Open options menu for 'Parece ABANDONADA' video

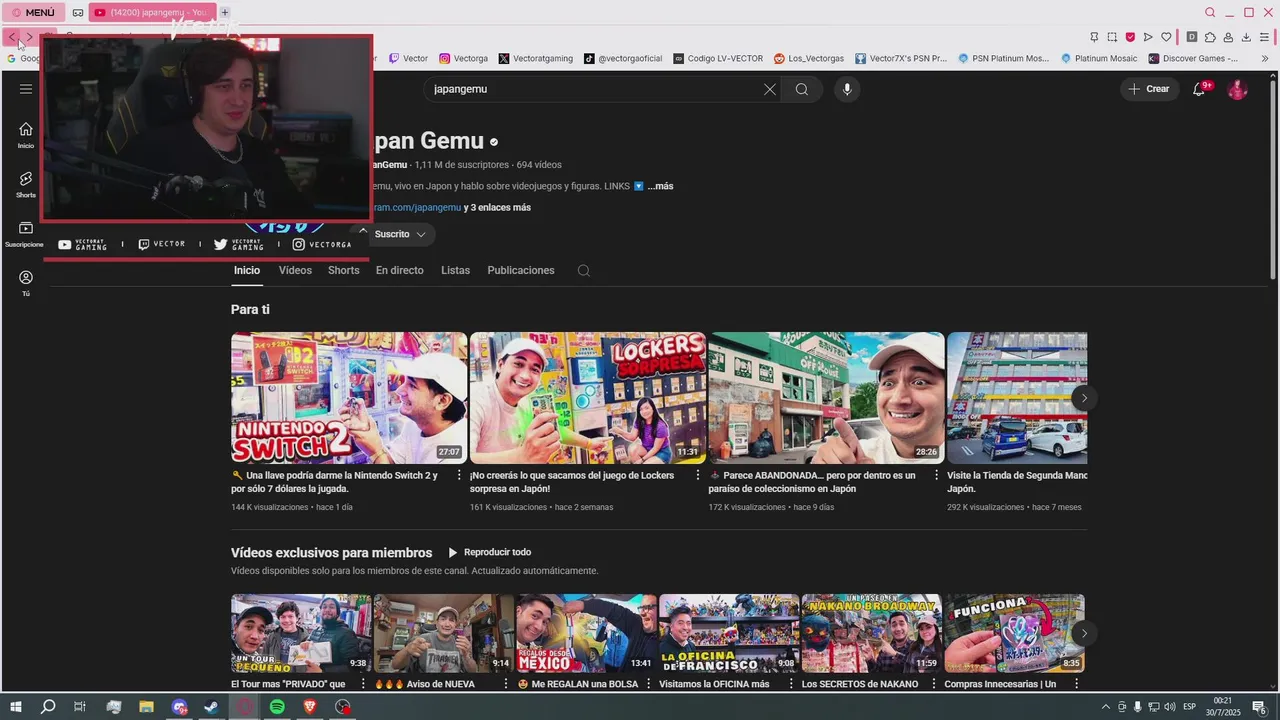(936, 476)
